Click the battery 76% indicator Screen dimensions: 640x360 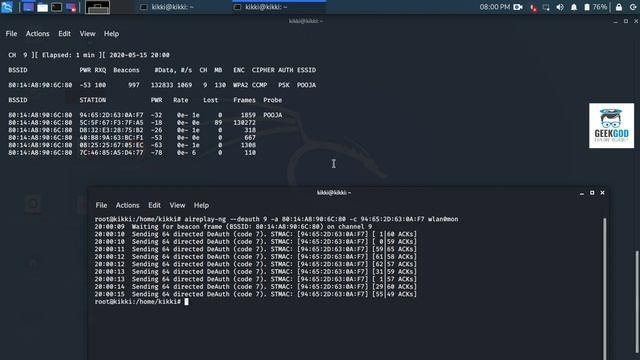tap(595, 7)
